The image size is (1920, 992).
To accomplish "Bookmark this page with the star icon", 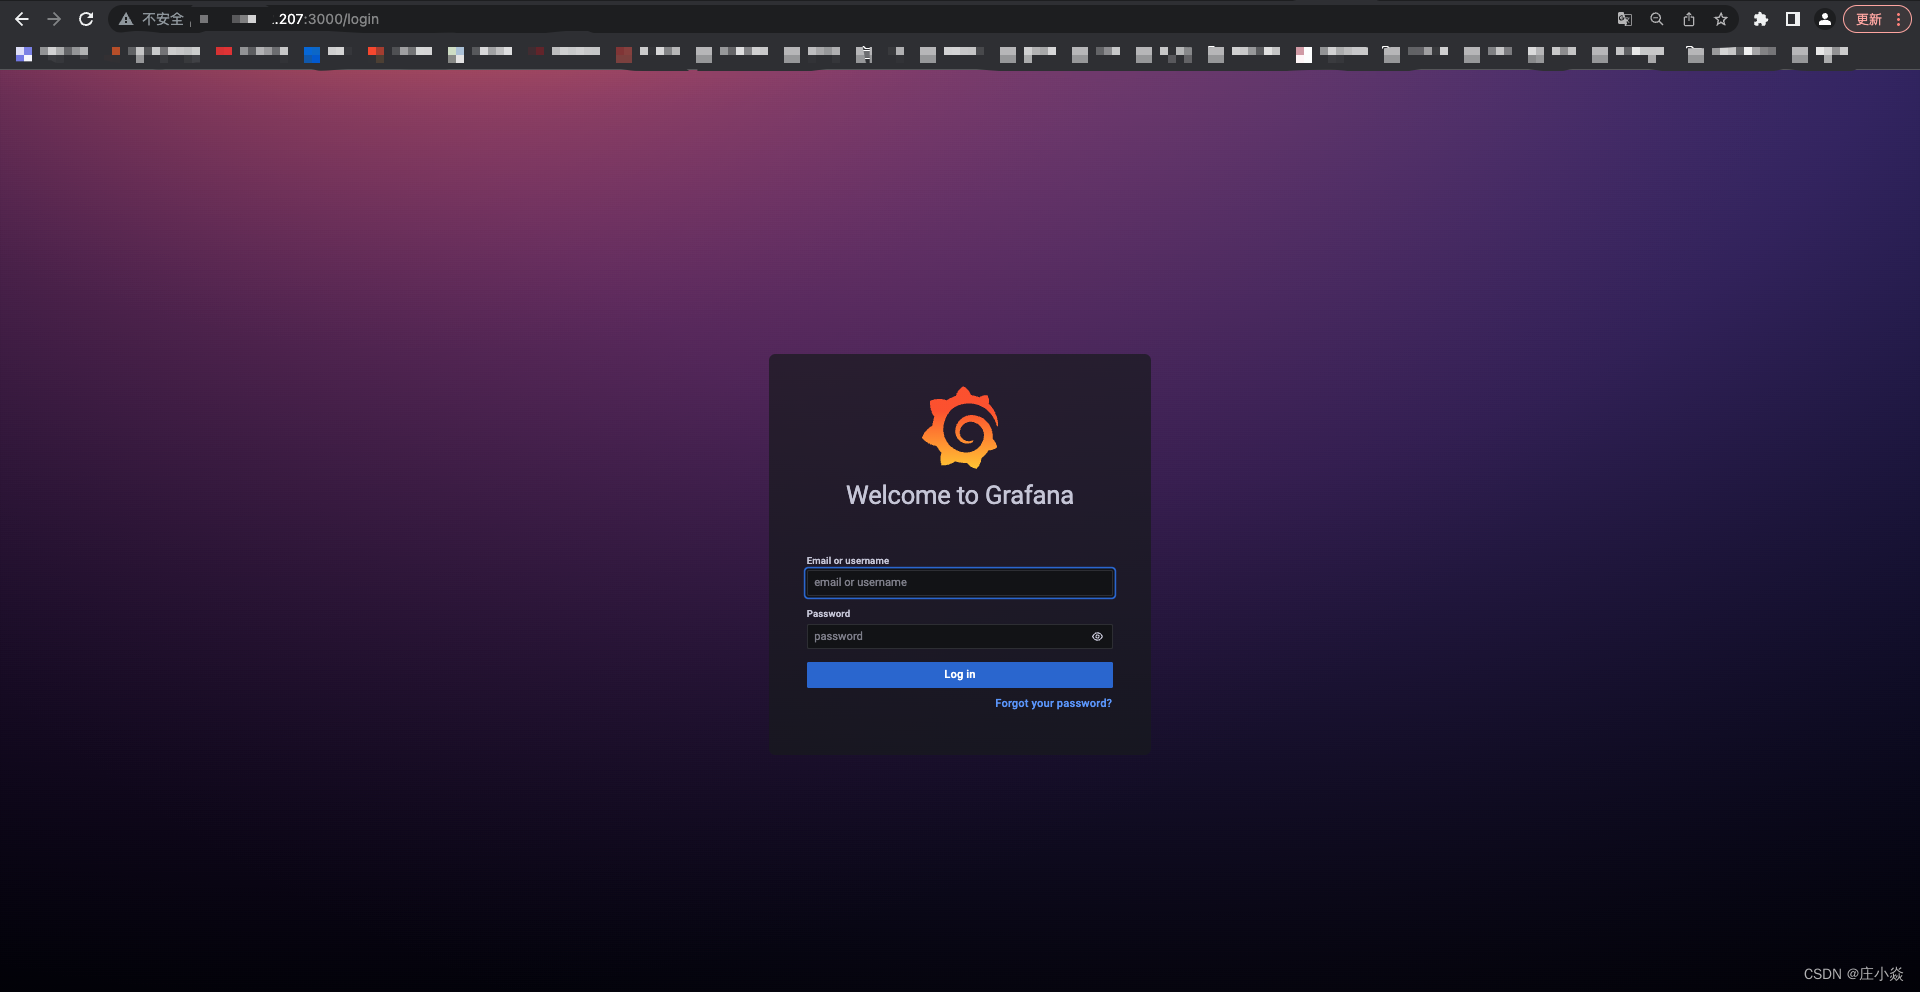I will pyautogui.click(x=1721, y=19).
